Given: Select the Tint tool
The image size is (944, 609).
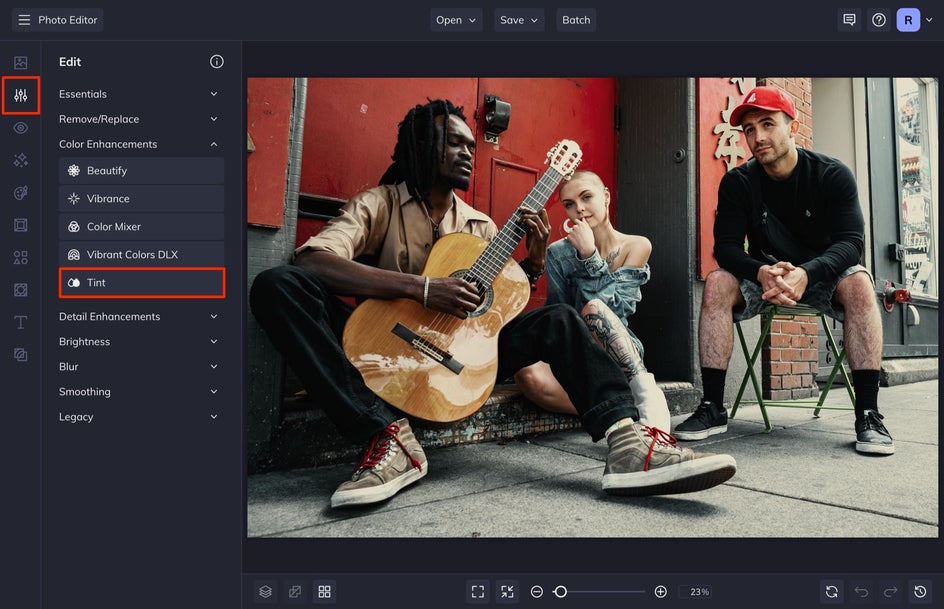Looking at the screenshot, I should (142, 283).
